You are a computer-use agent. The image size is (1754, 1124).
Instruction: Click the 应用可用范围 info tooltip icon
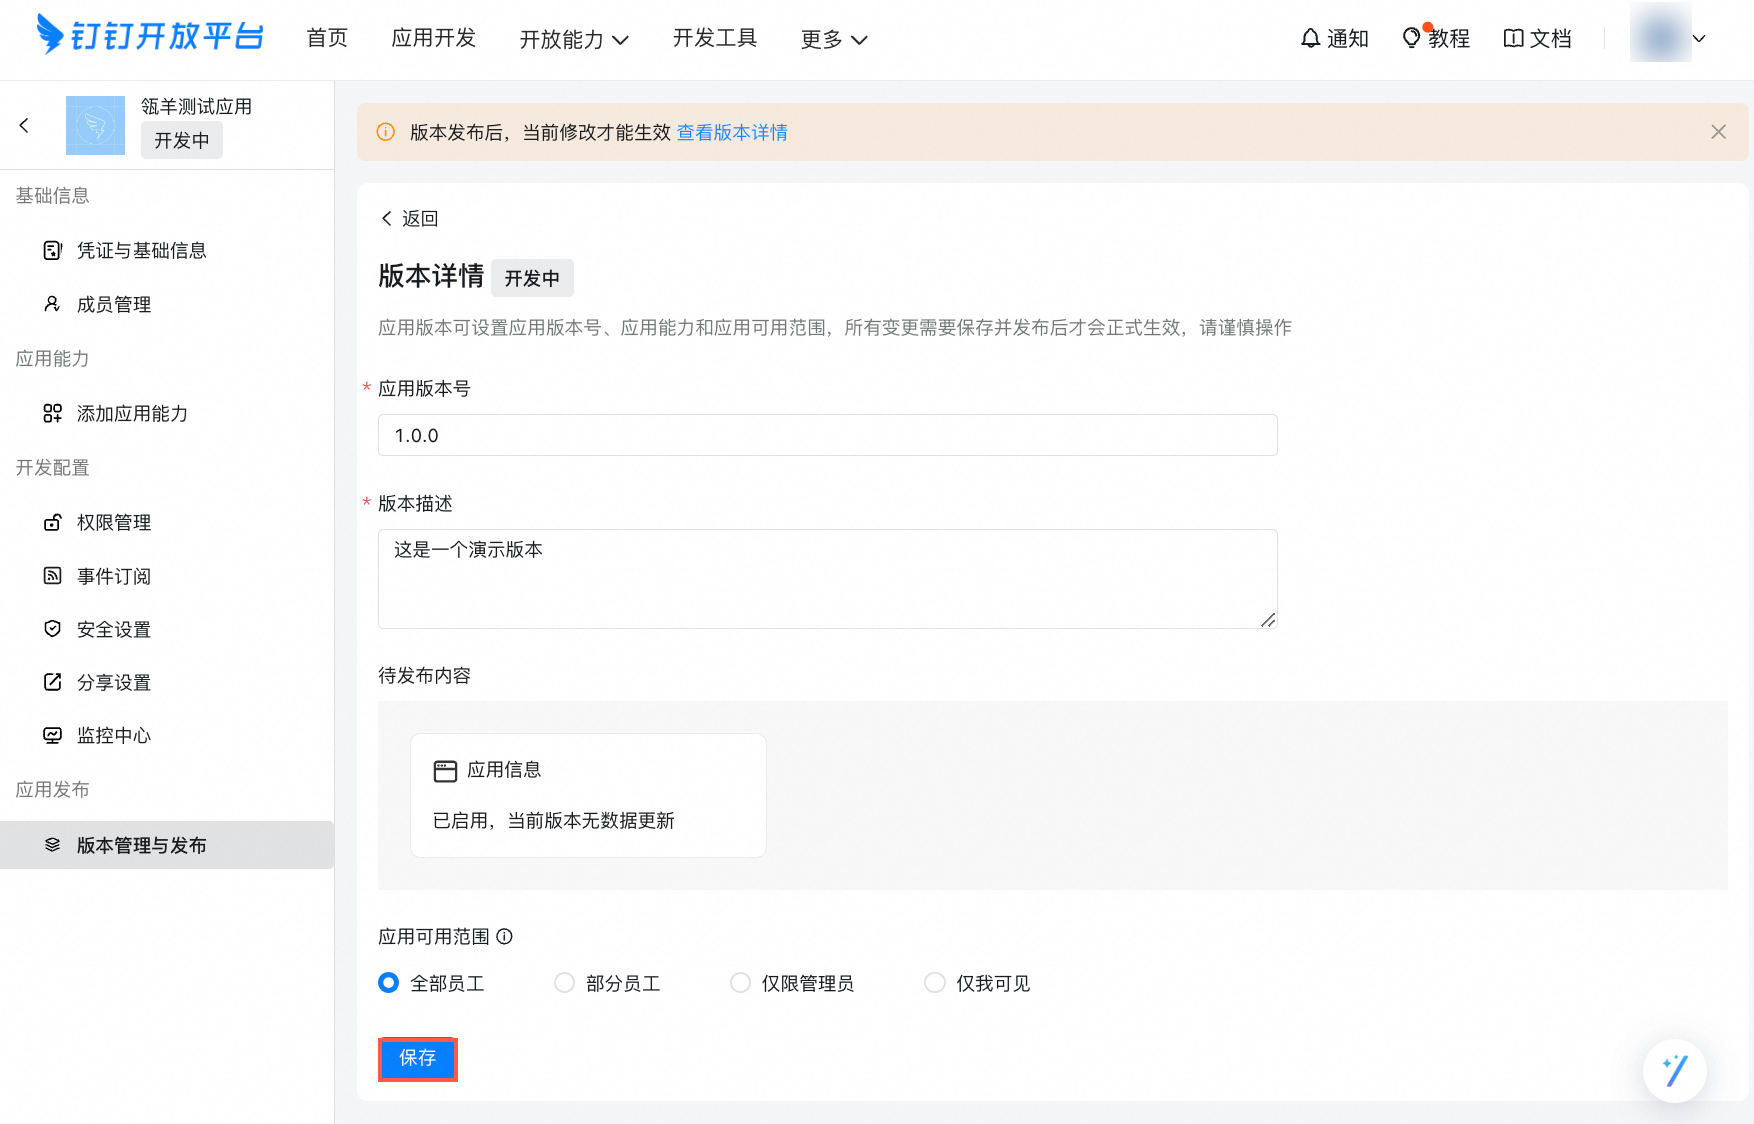pyautogui.click(x=505, y=936)
